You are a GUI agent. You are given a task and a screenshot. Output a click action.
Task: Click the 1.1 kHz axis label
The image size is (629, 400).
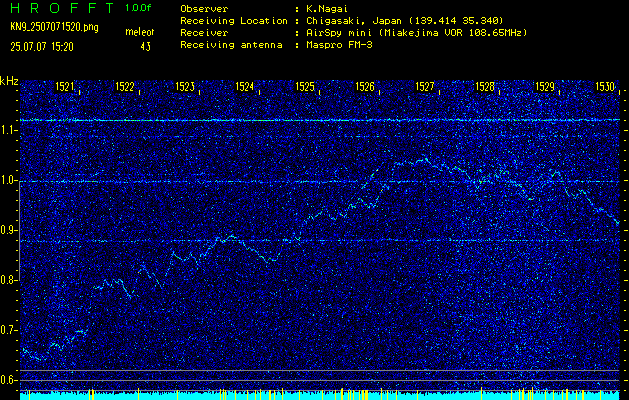(7, 130)
